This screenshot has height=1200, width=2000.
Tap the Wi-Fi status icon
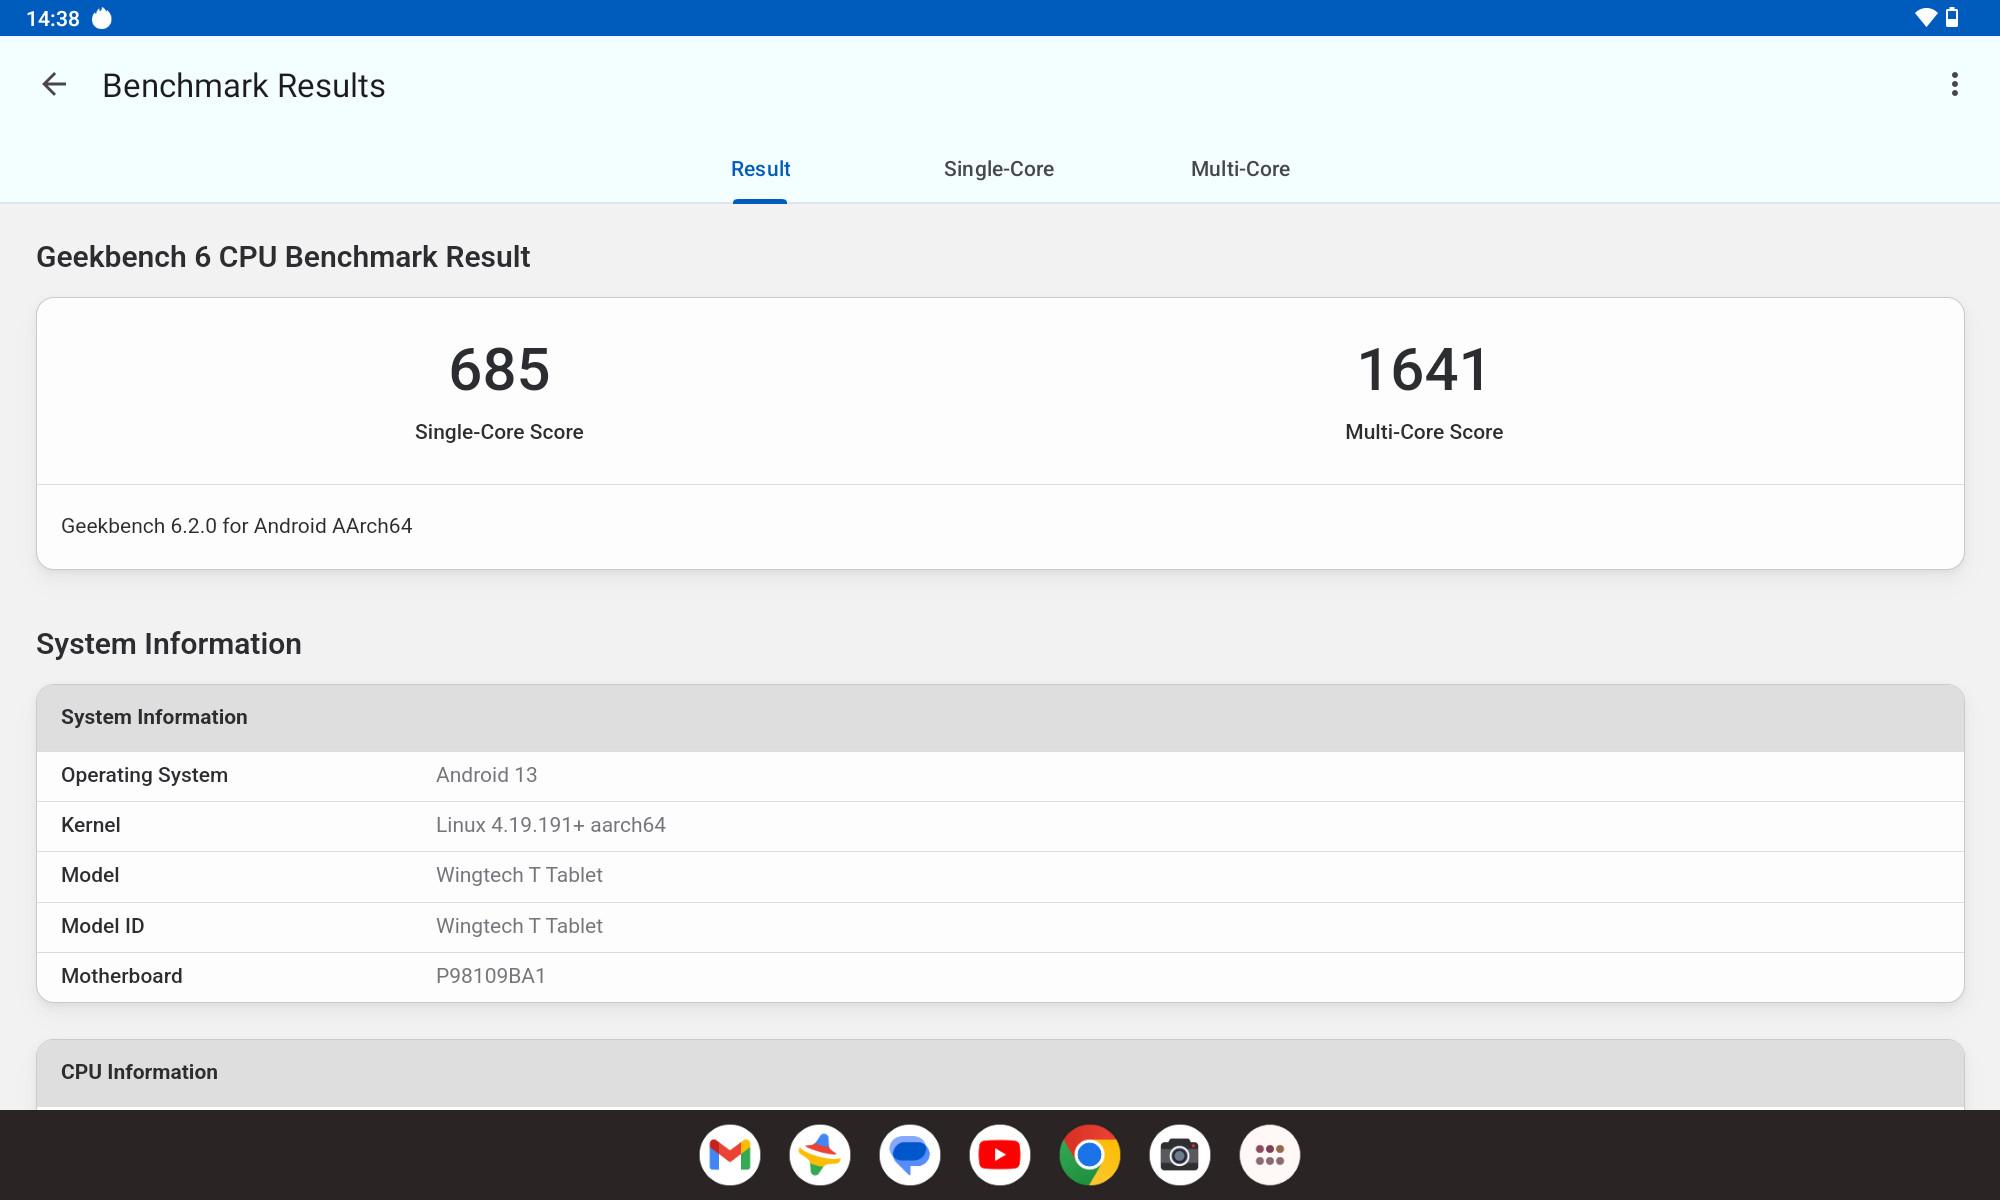click(1925, 18)
